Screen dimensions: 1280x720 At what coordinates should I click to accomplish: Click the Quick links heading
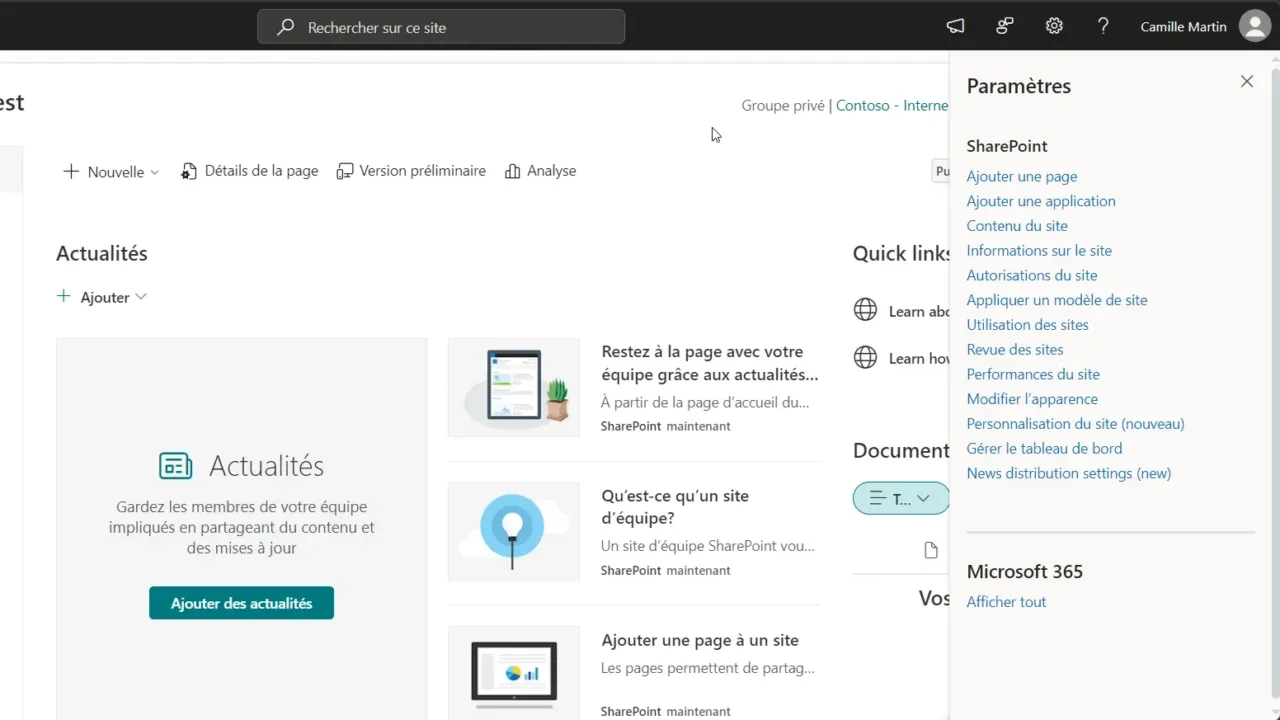pyautogui.click(x=901, y=253)
